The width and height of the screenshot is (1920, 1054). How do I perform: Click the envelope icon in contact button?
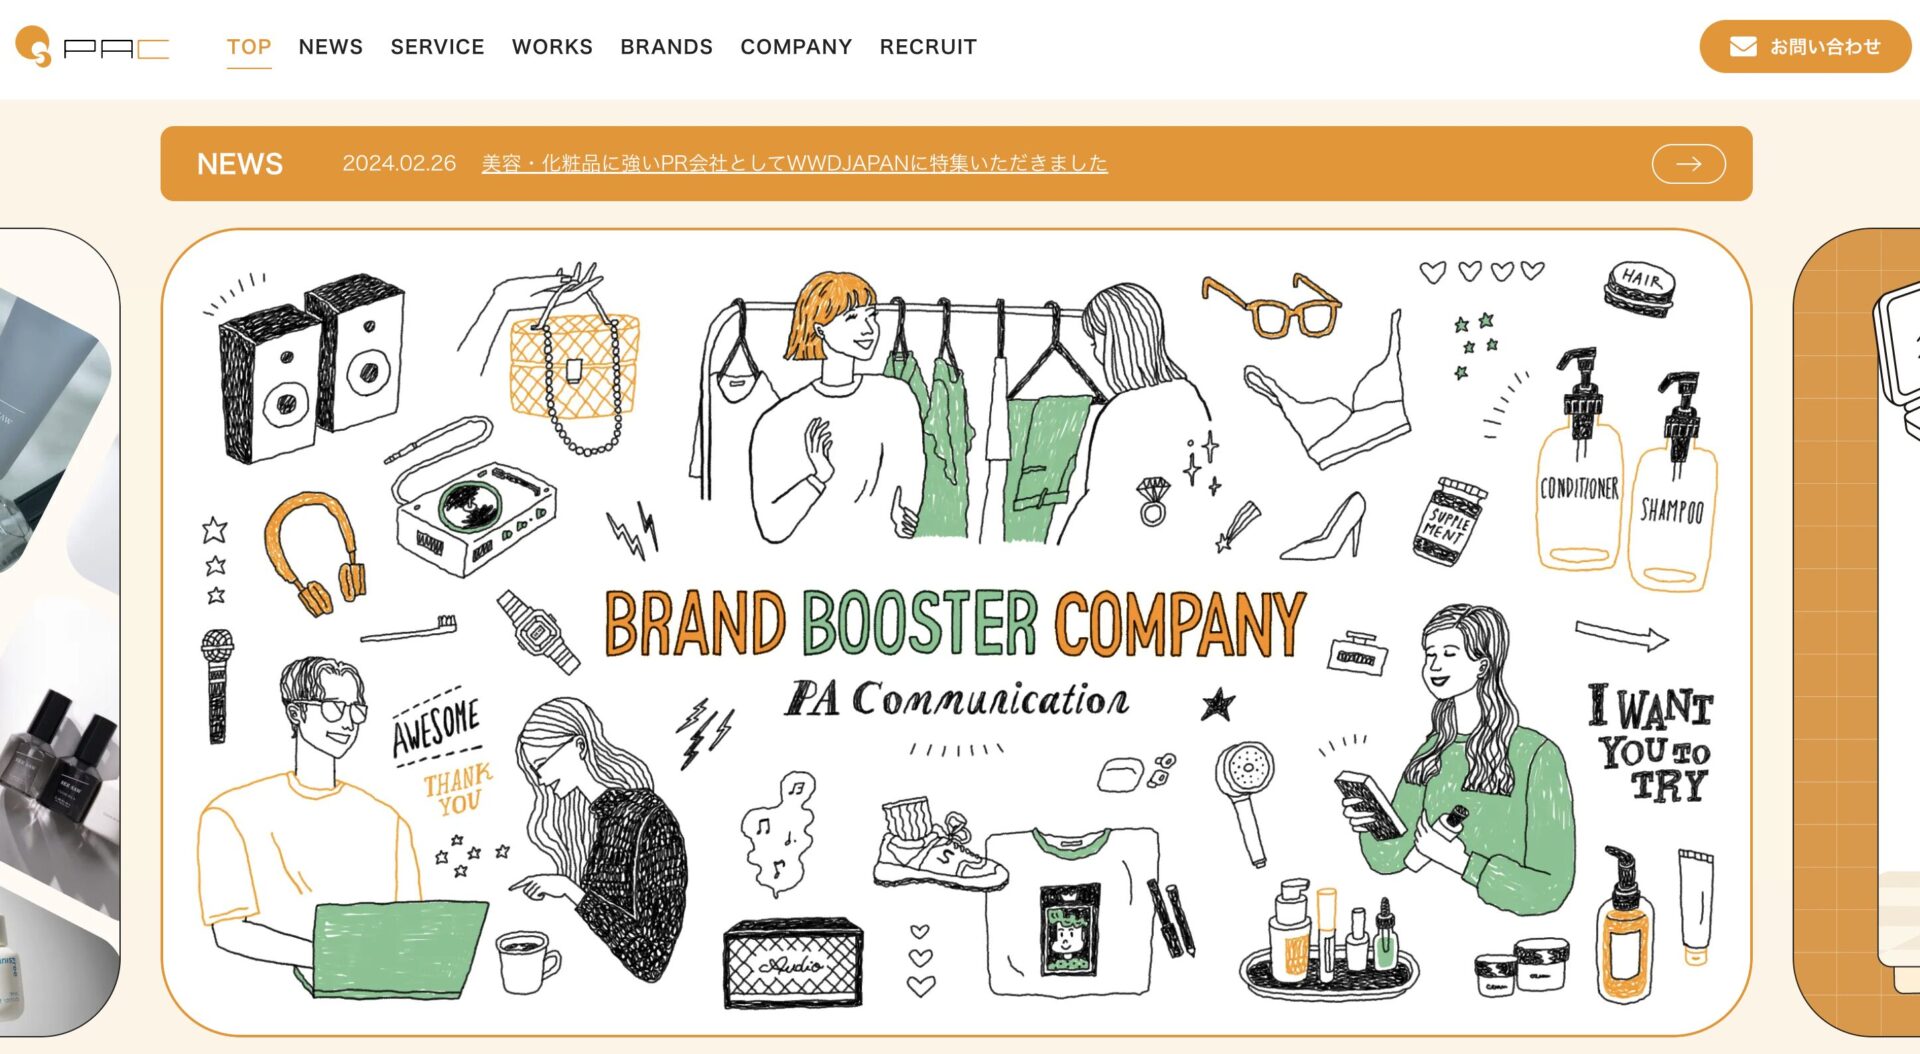[1743, 47]
